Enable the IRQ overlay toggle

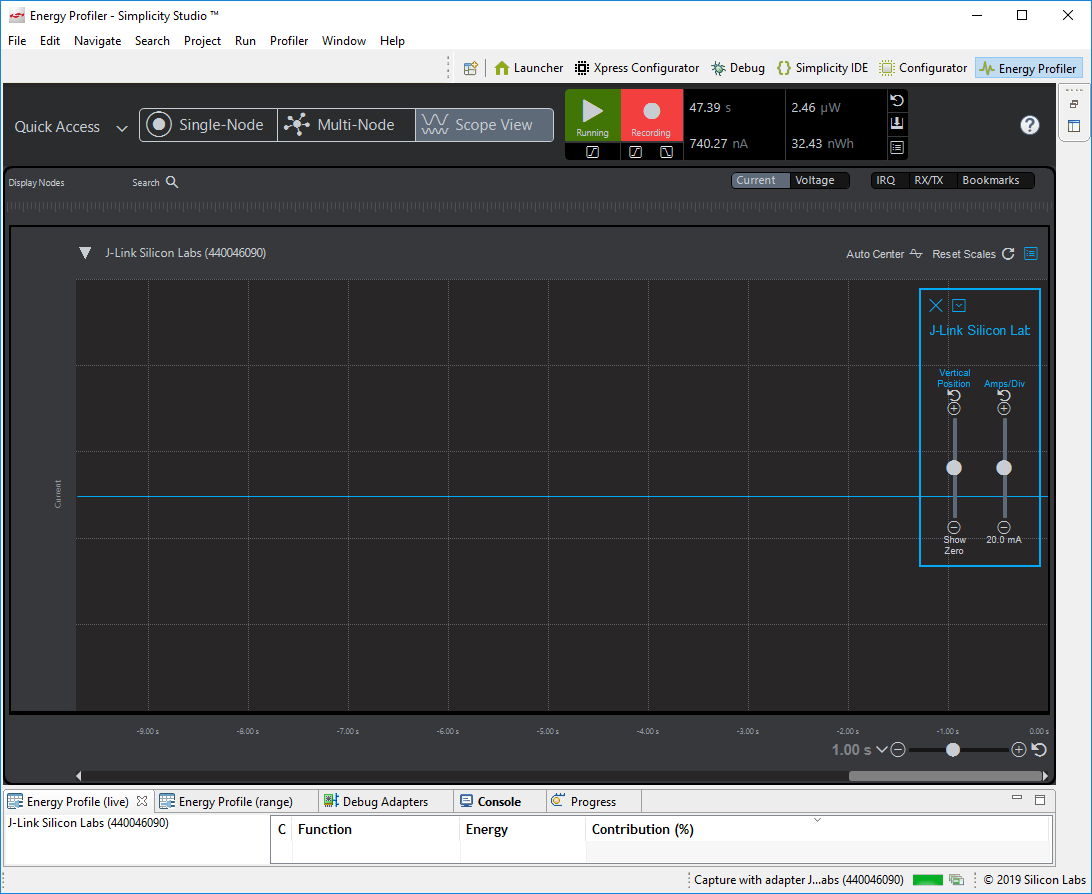886,180
